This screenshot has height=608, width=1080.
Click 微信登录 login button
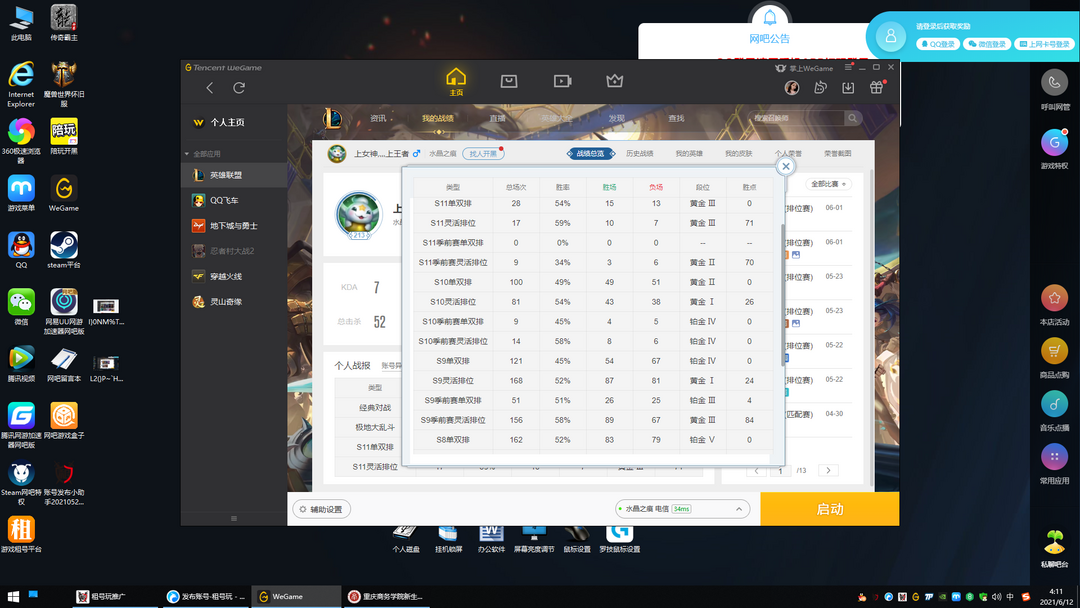click(x=986, y=44)
